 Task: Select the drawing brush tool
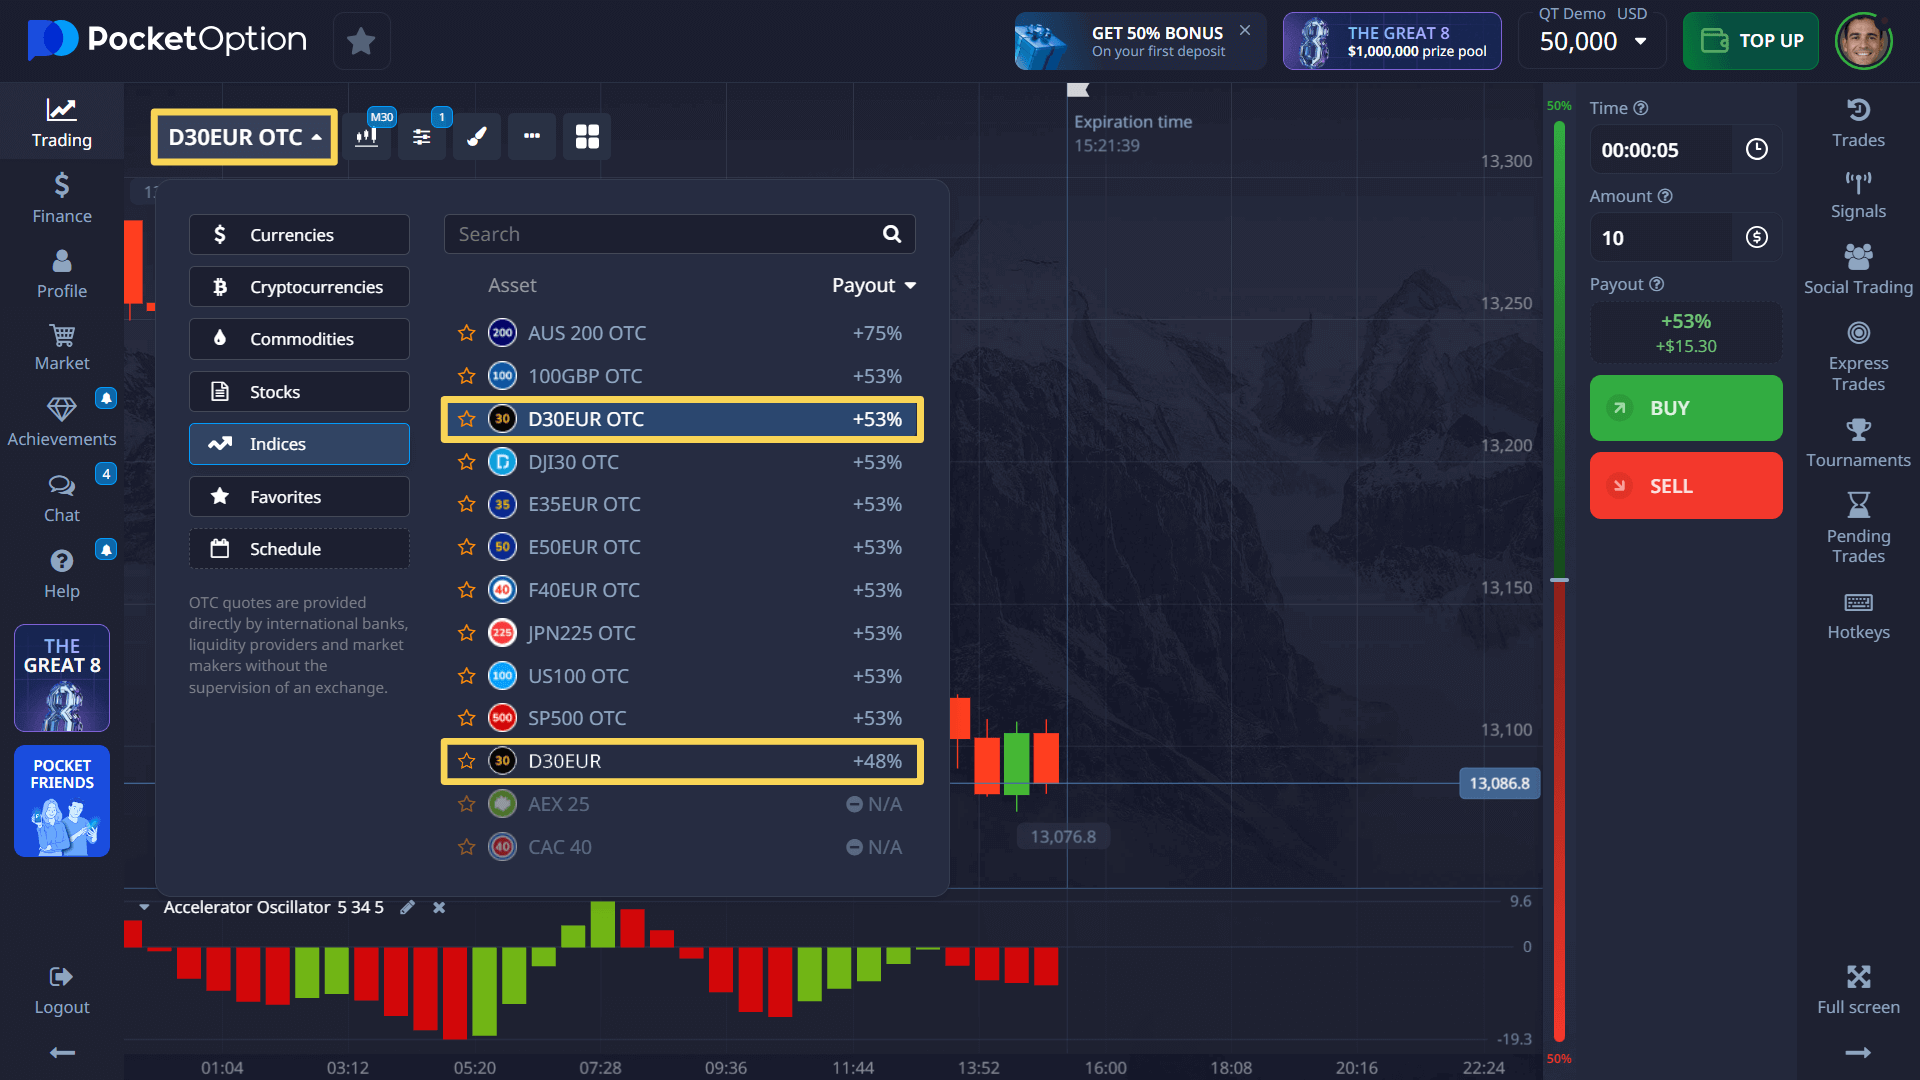click(477, 137)
